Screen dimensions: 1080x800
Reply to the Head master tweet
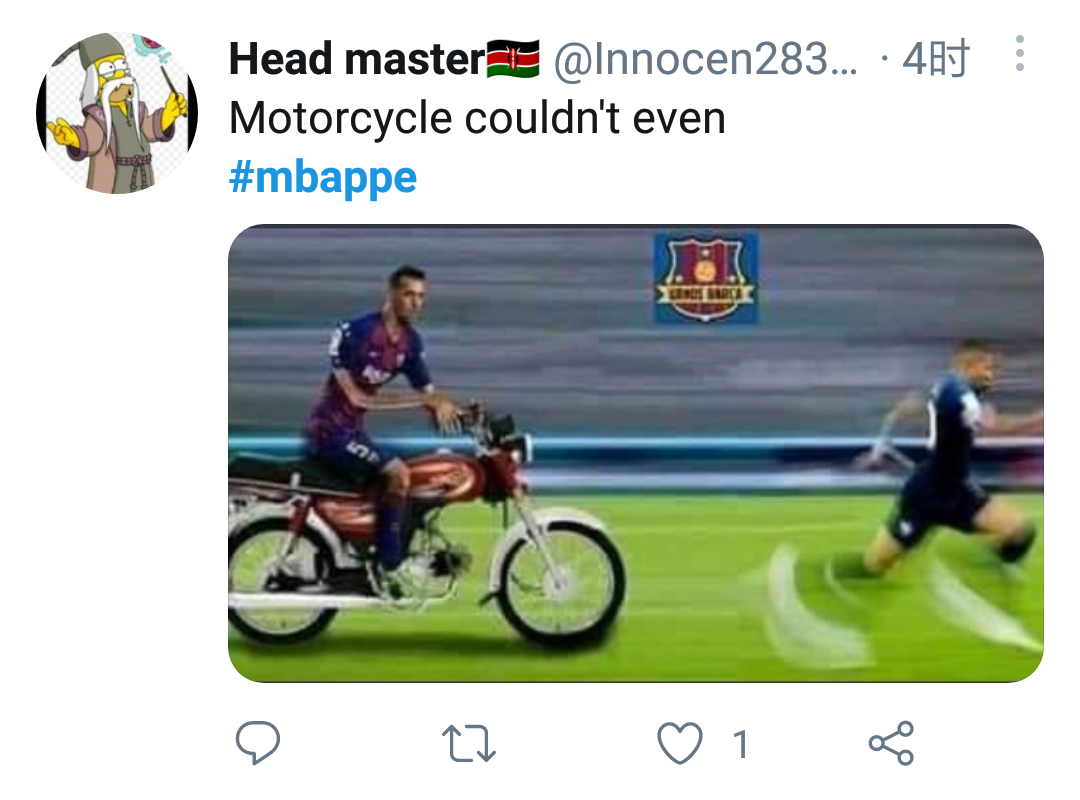pos(257,743)
